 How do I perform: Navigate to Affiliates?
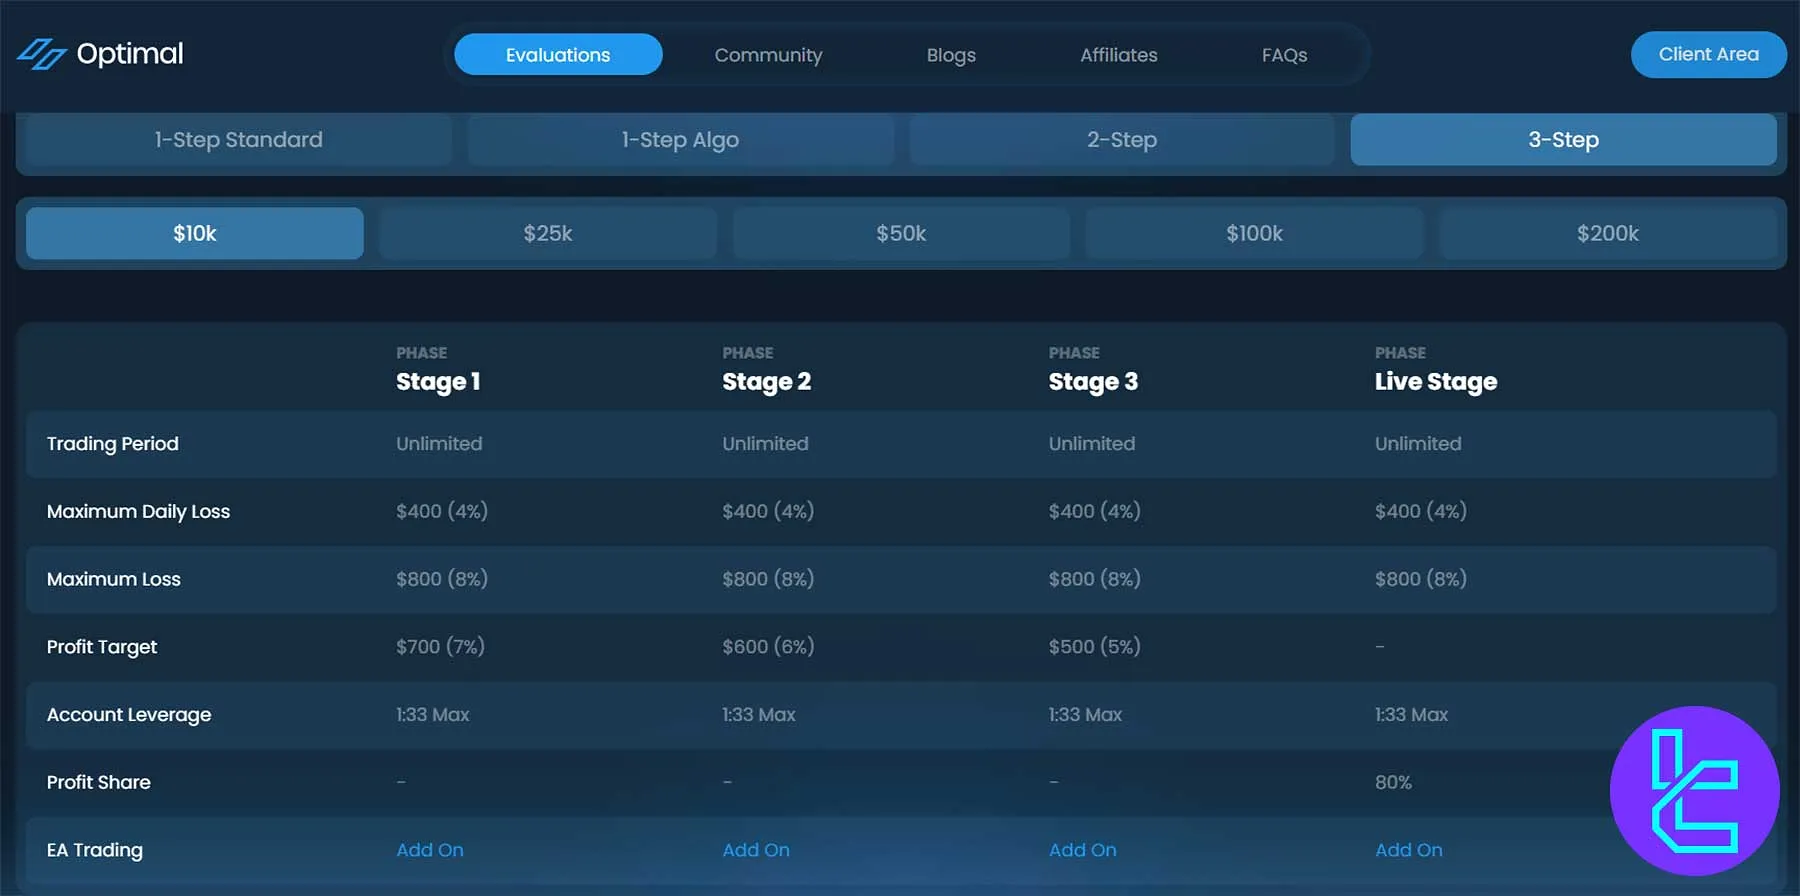tap(1118, 55)
